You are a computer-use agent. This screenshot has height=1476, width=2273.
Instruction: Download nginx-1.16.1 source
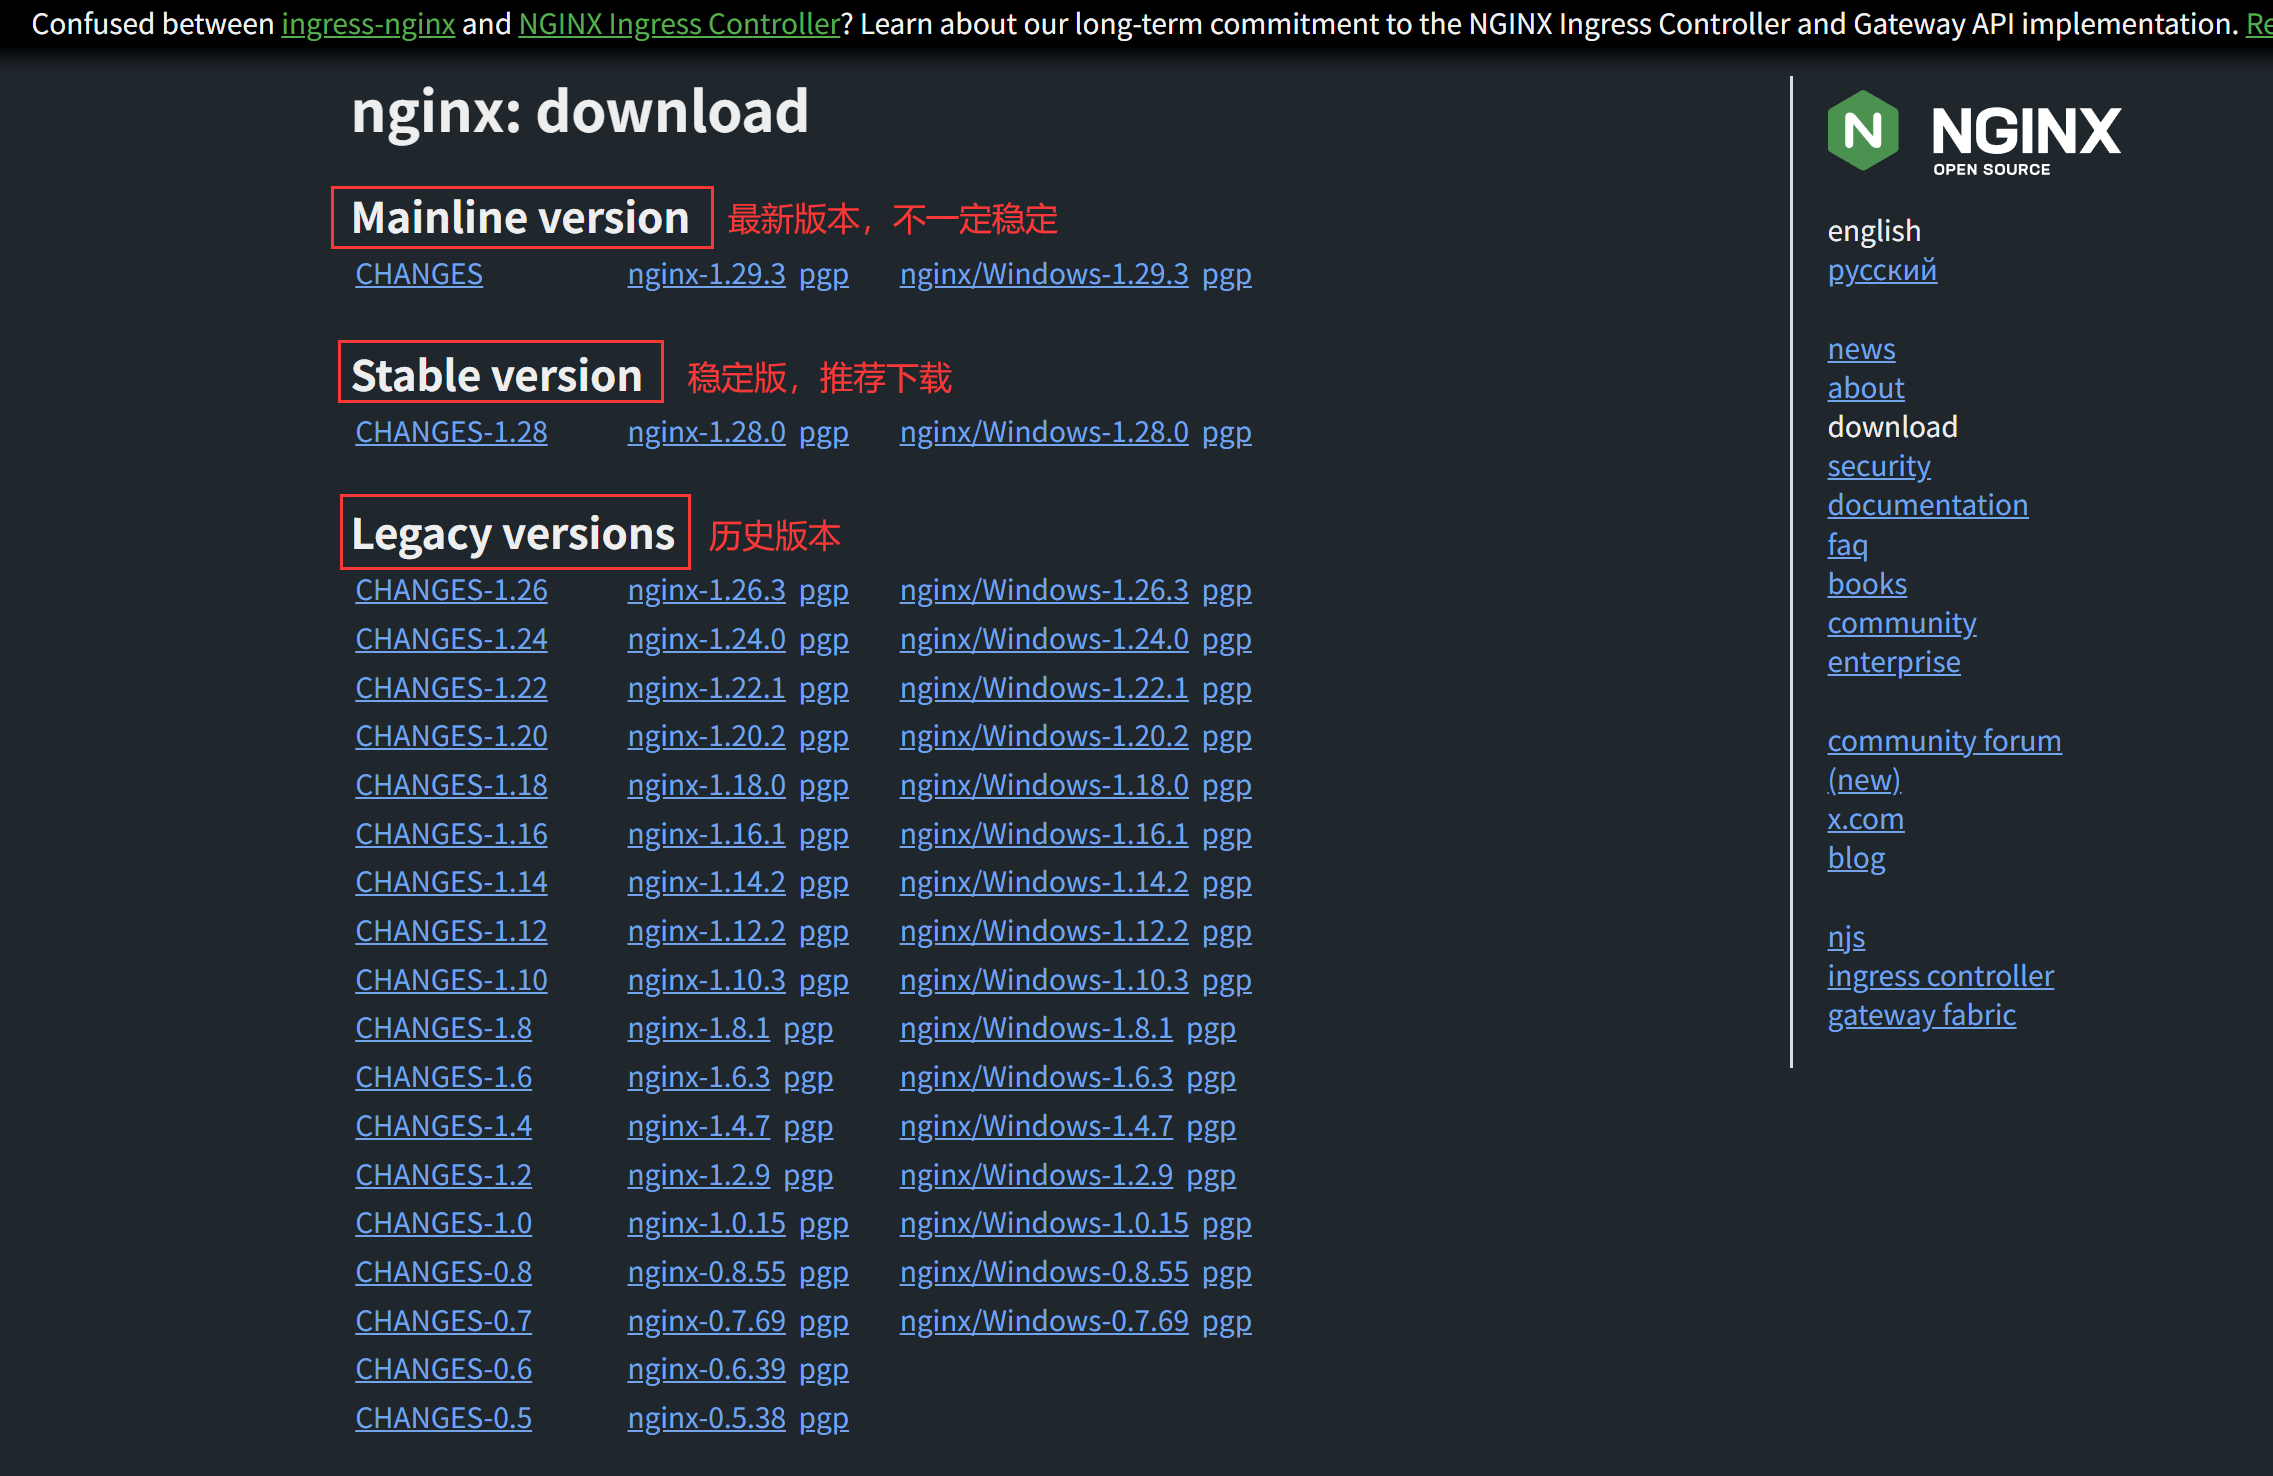coord(706,834)
